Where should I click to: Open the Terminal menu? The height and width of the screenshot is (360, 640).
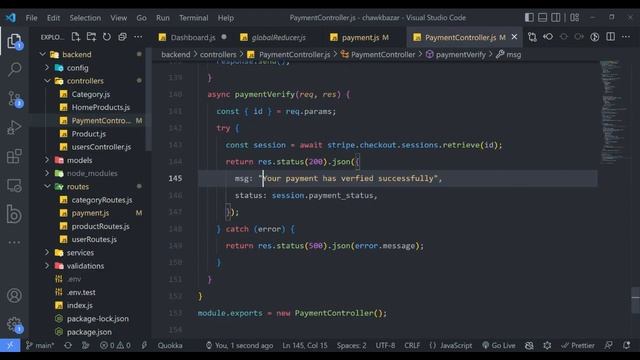[x=193, y=18]
